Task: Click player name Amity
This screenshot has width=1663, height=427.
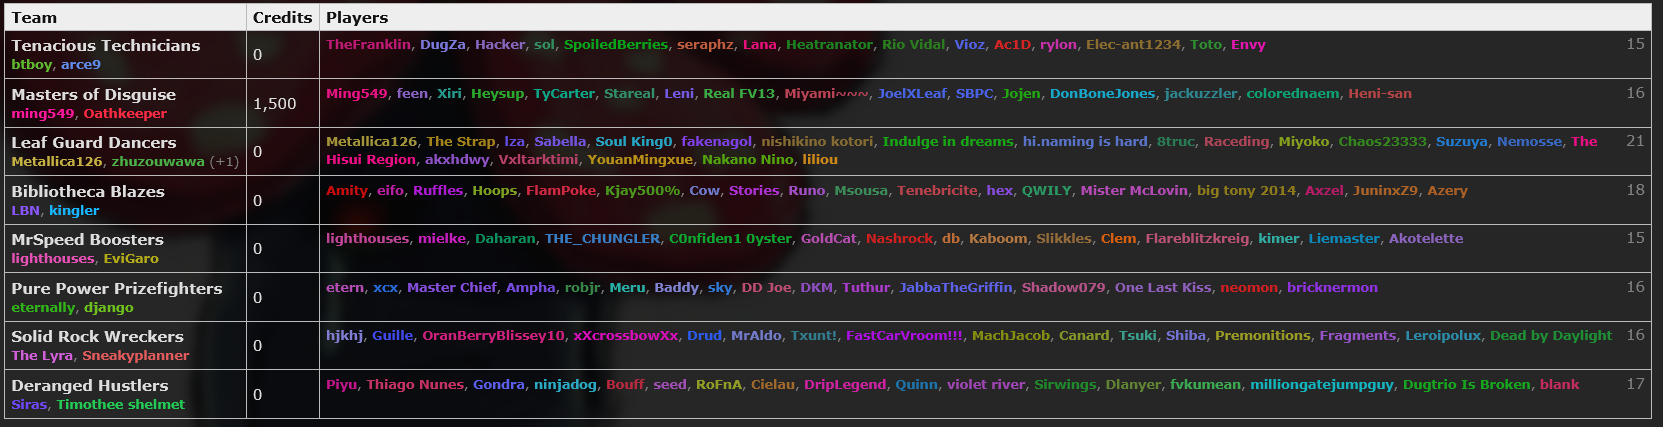Action: pos(347,190)
